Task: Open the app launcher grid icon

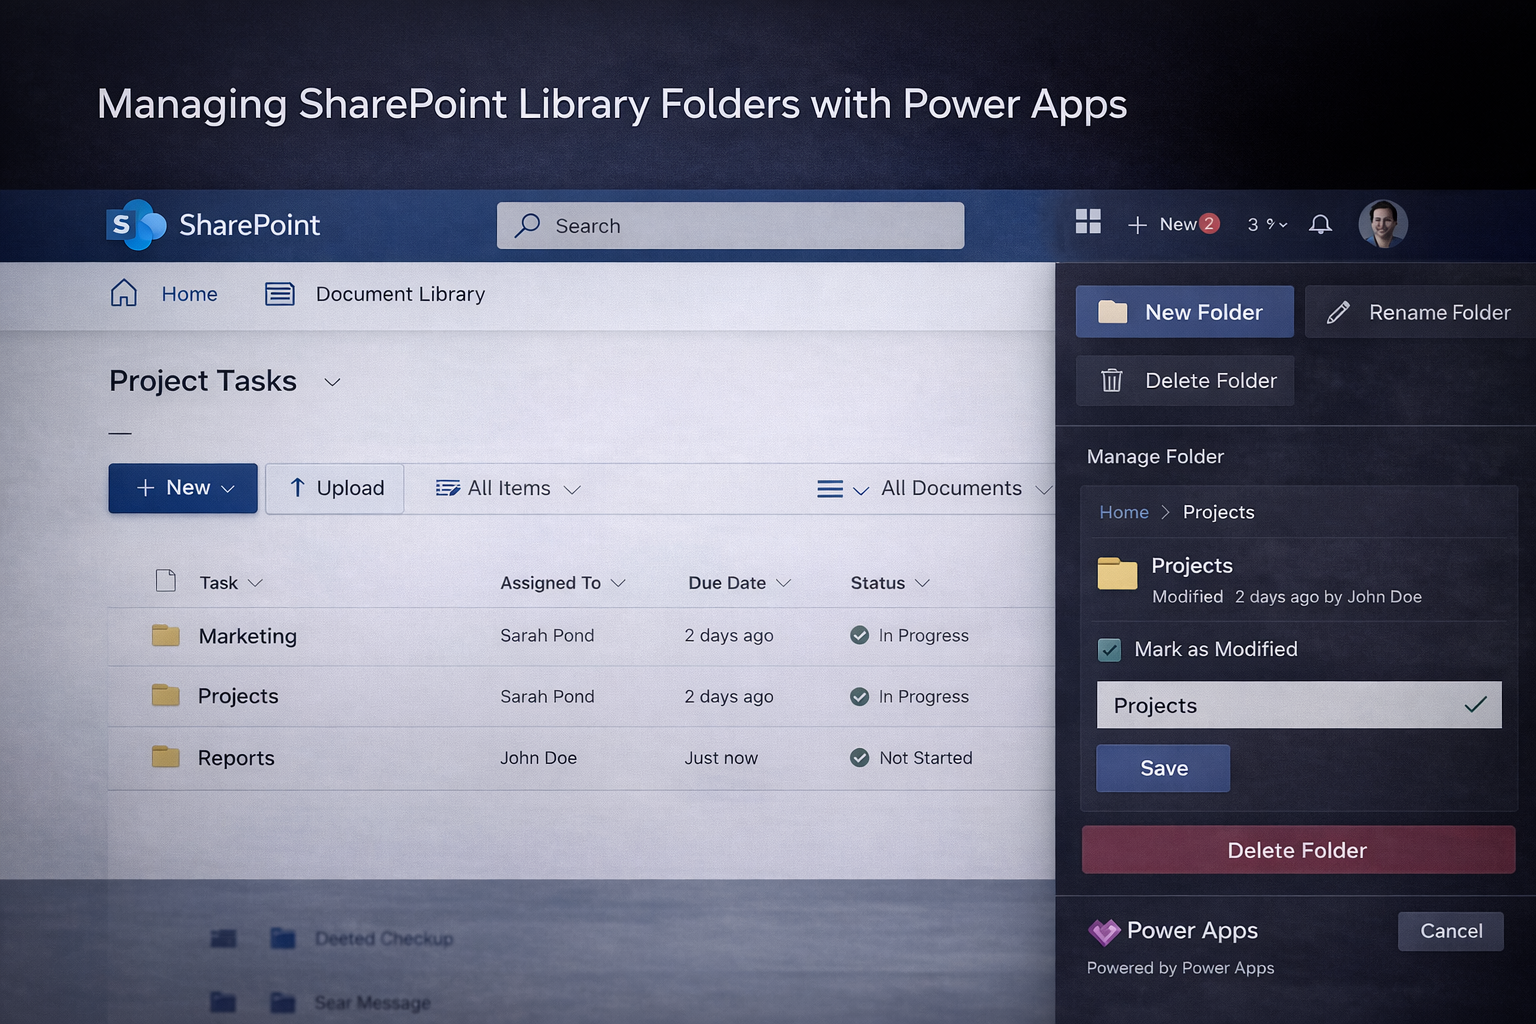Action: point(1088,222)
